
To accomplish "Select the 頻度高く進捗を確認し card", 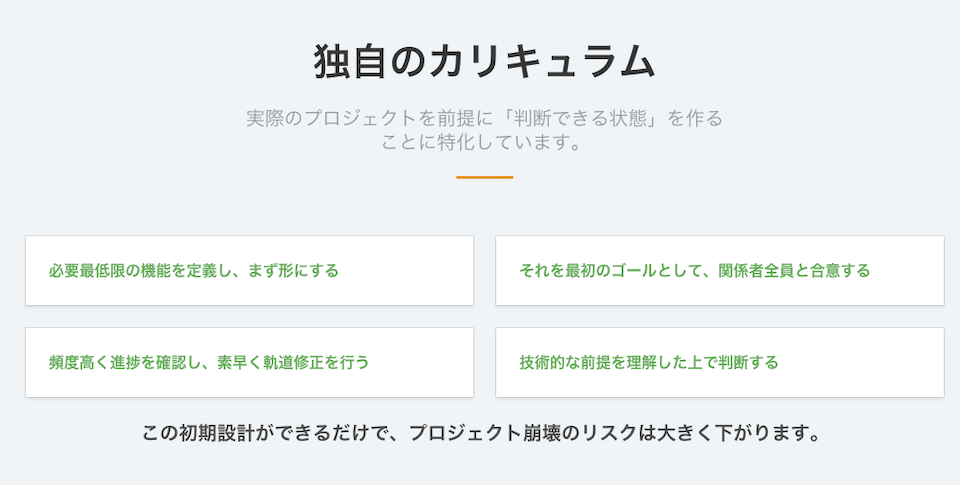I will (249, 362).
